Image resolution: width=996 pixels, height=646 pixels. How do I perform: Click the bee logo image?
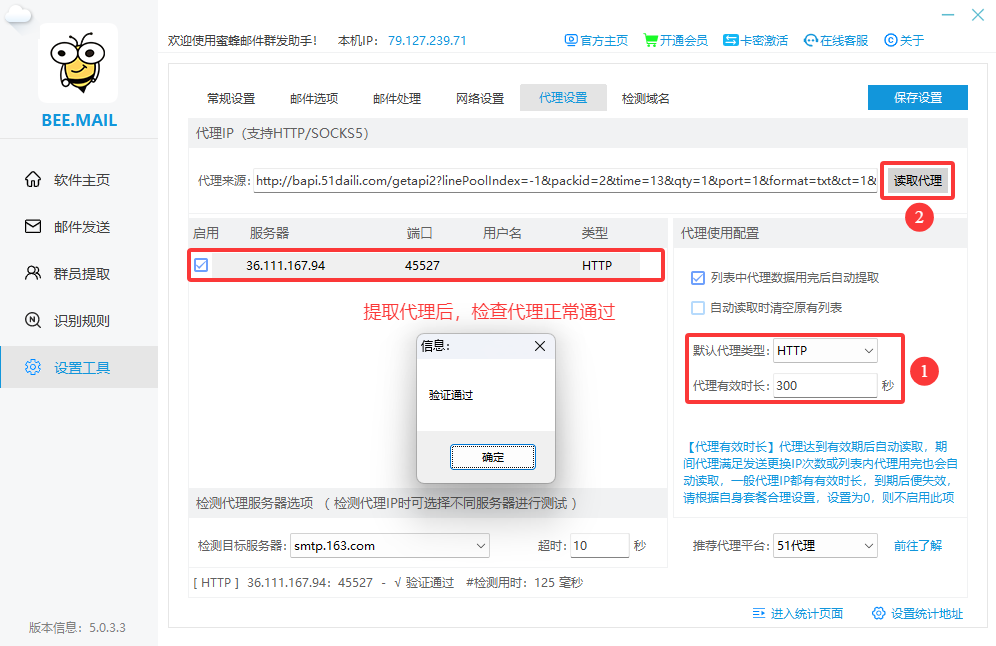click(78, 62)
